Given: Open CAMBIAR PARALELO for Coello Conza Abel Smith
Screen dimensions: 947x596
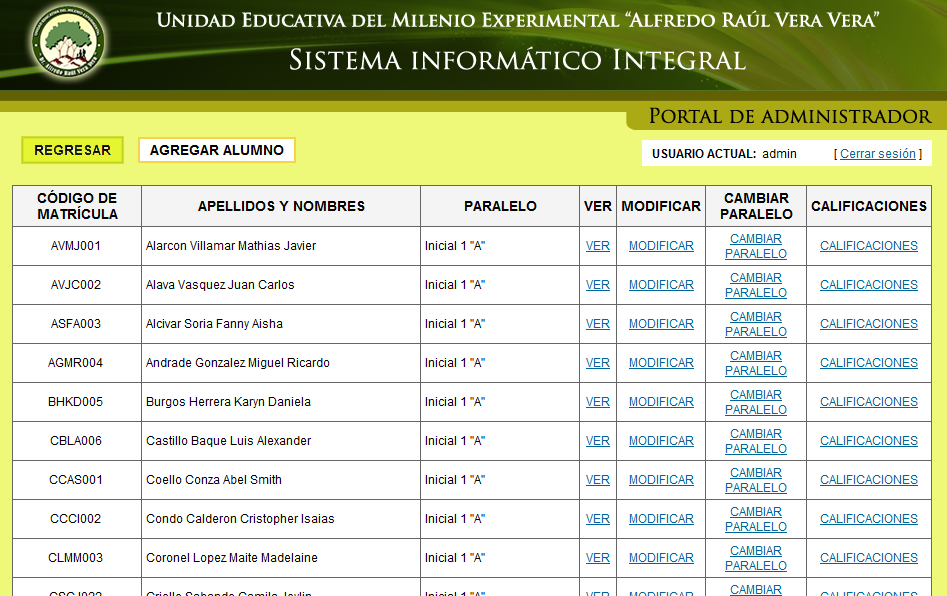Looking at the screenshot, I should coord(756,480).
